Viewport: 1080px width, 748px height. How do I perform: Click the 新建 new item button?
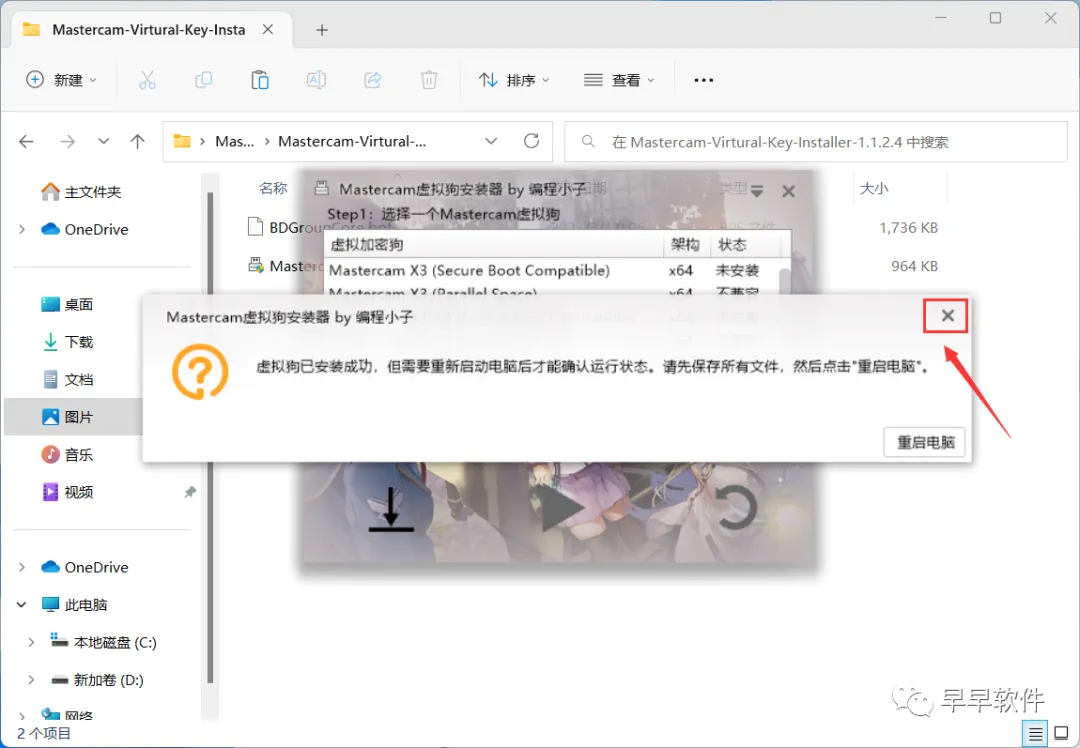coord(61,80)
